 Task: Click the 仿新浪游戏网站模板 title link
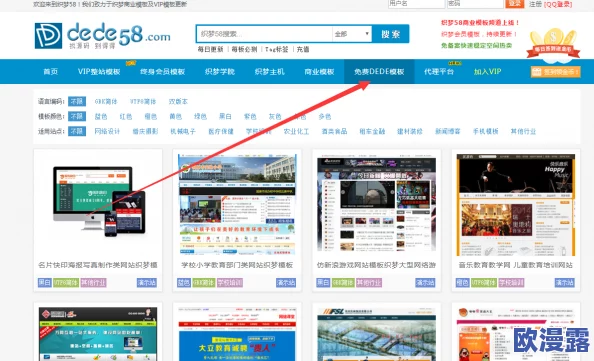coord(377,265)
